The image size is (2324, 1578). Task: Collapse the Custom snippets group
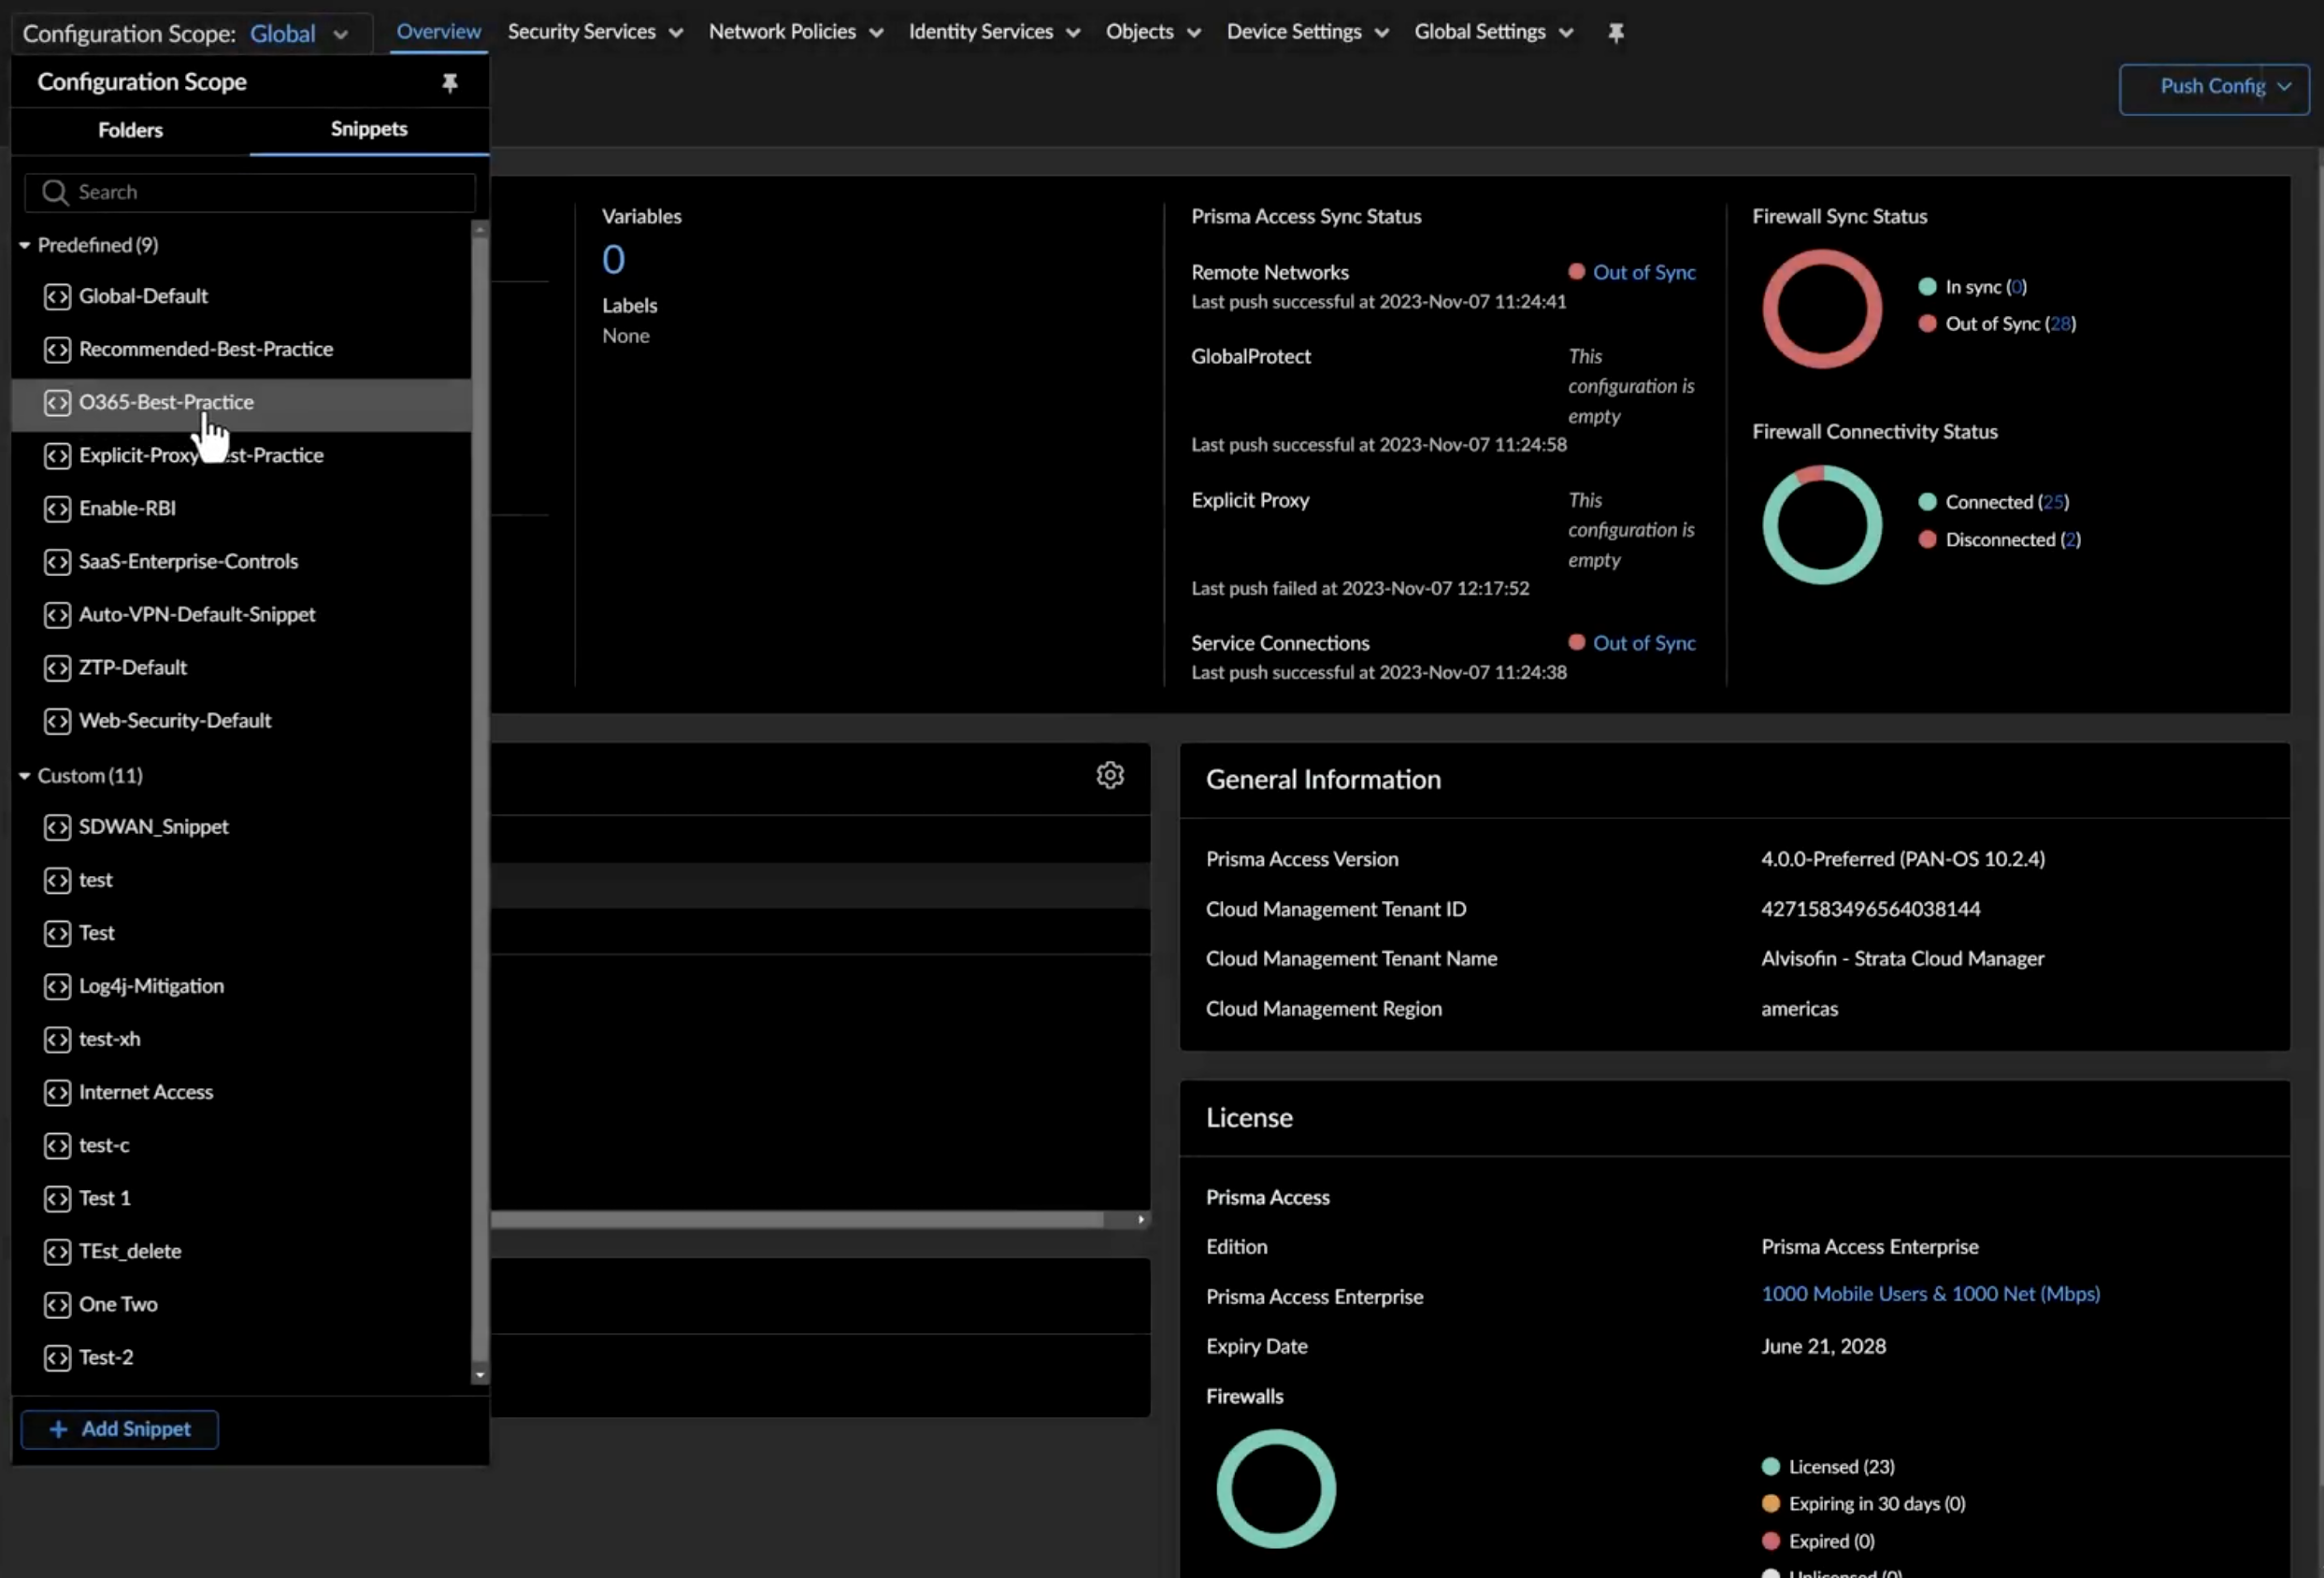(x=26, y=775)
